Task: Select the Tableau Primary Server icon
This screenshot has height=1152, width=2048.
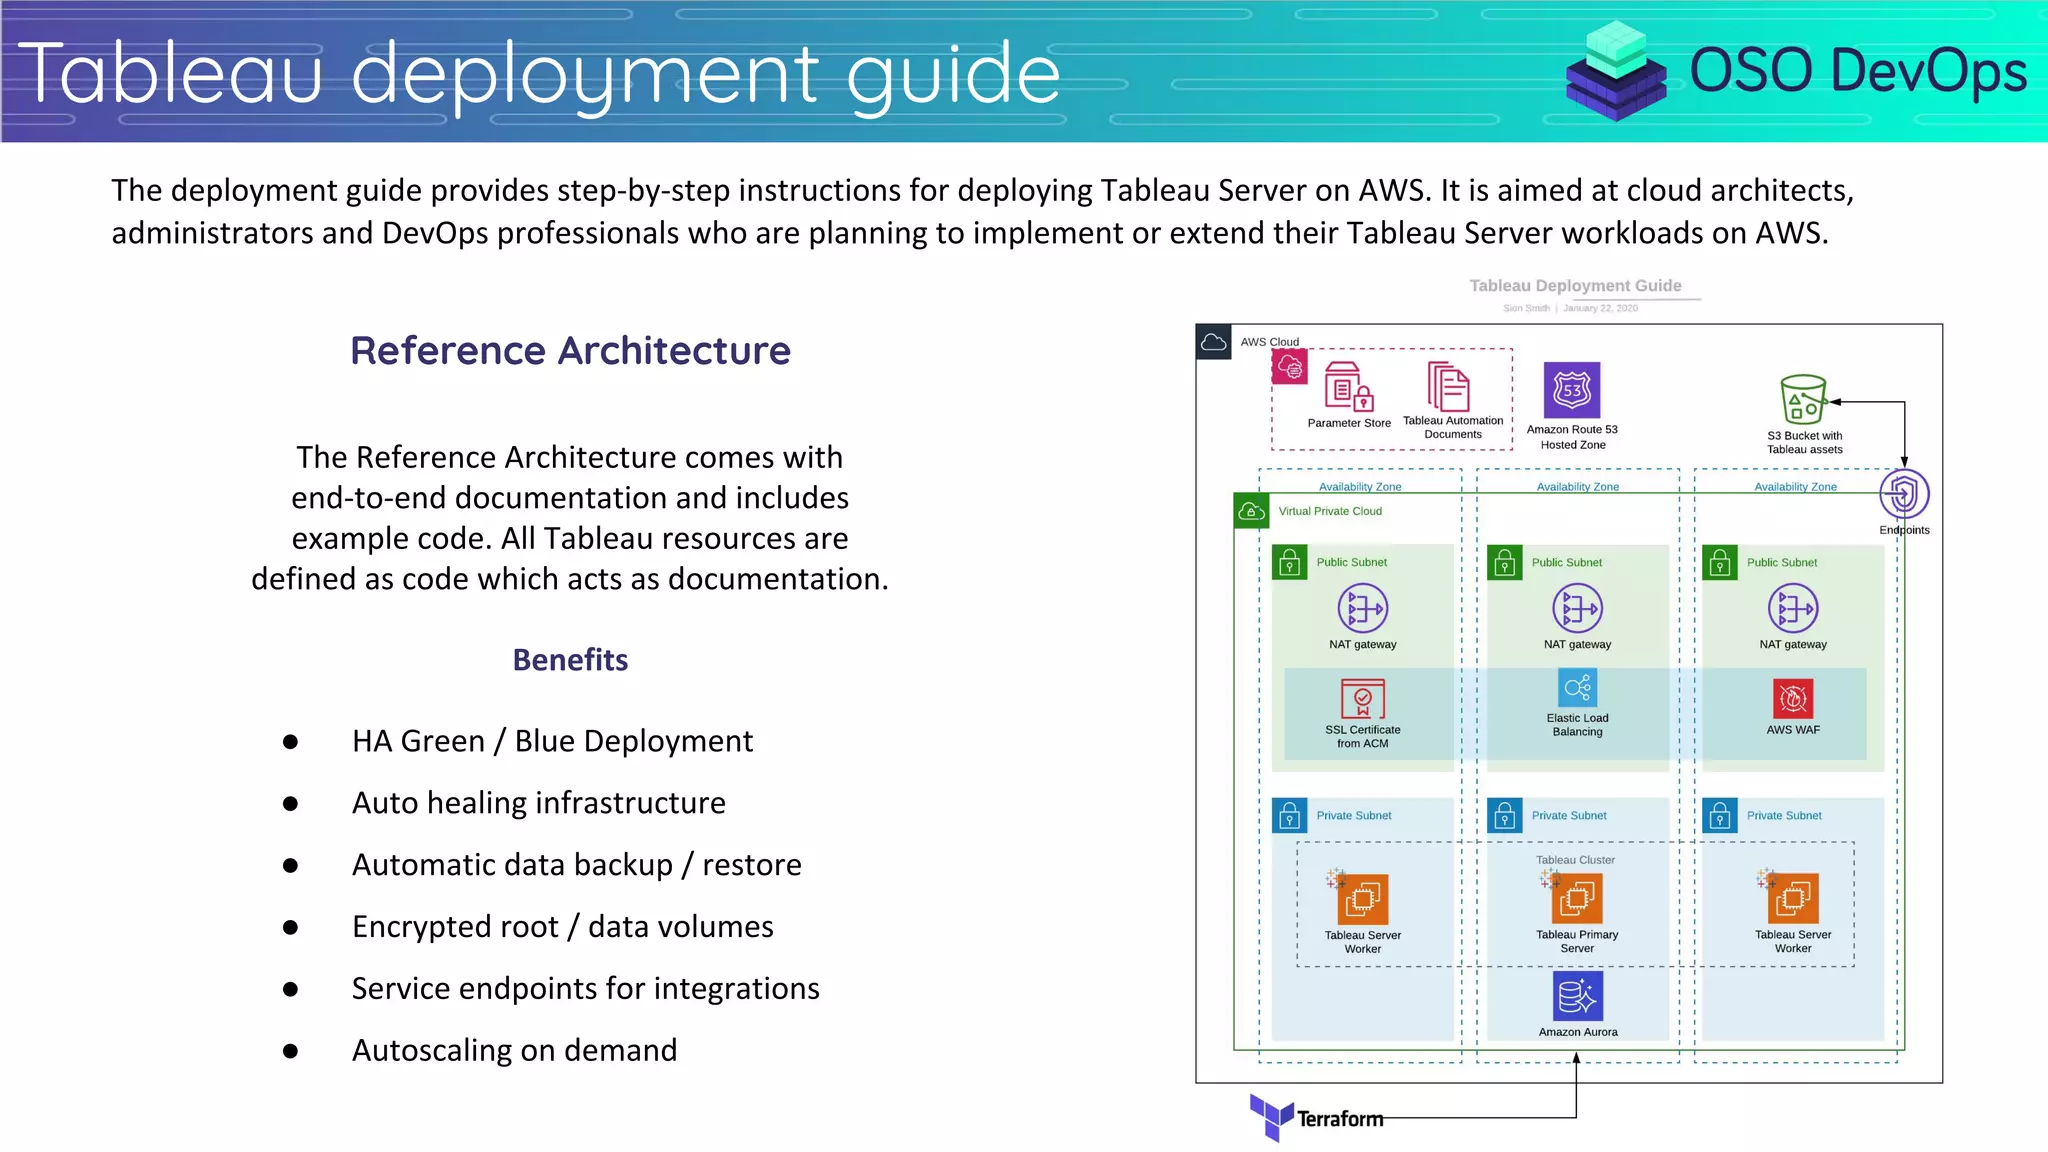Action: coord(1577,898)
